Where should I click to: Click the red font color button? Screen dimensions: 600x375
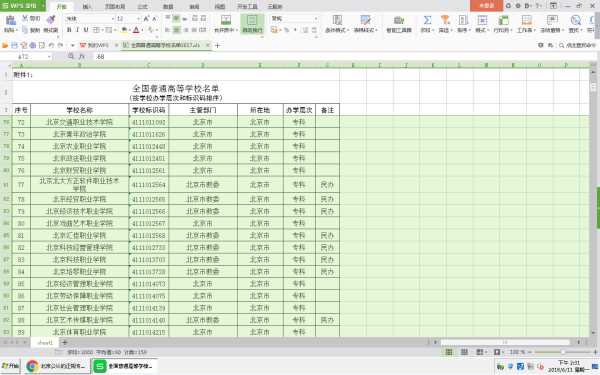click(136, 30)
